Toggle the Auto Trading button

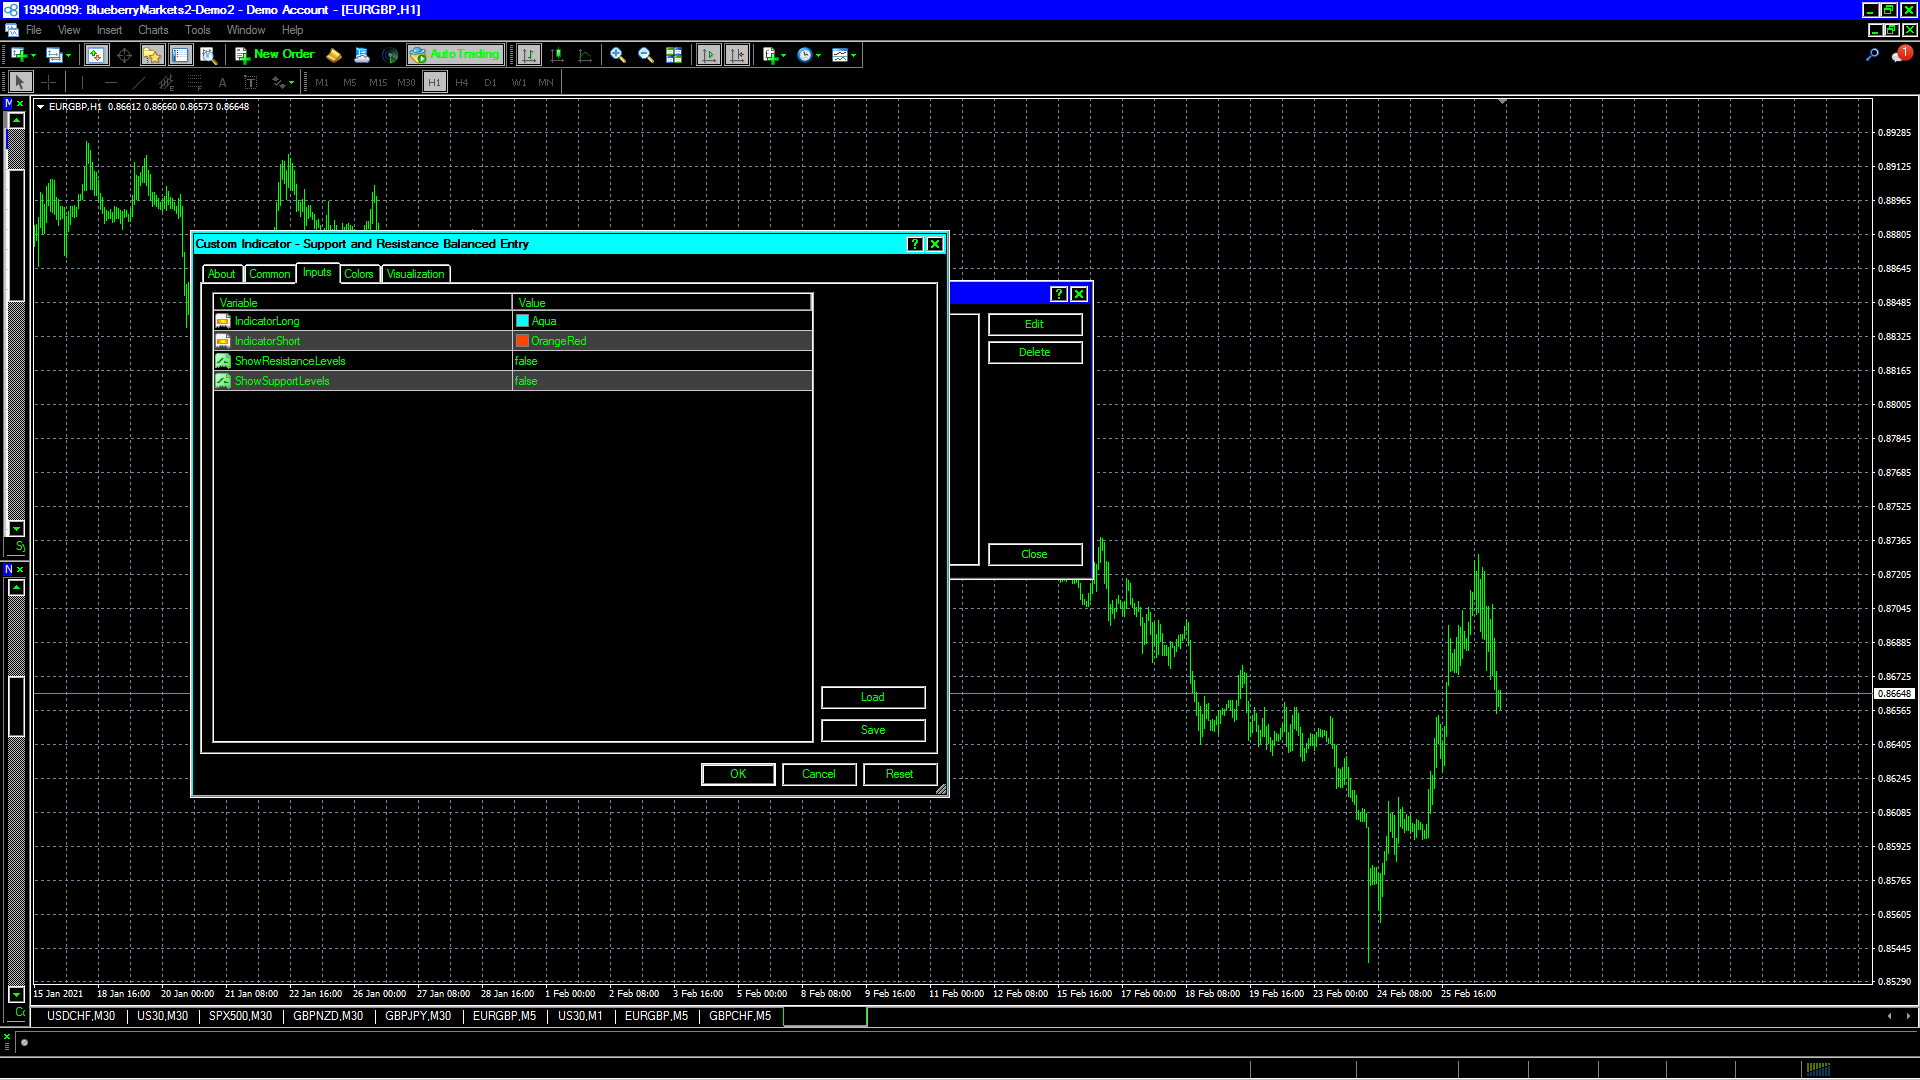[x=455, y=55]
